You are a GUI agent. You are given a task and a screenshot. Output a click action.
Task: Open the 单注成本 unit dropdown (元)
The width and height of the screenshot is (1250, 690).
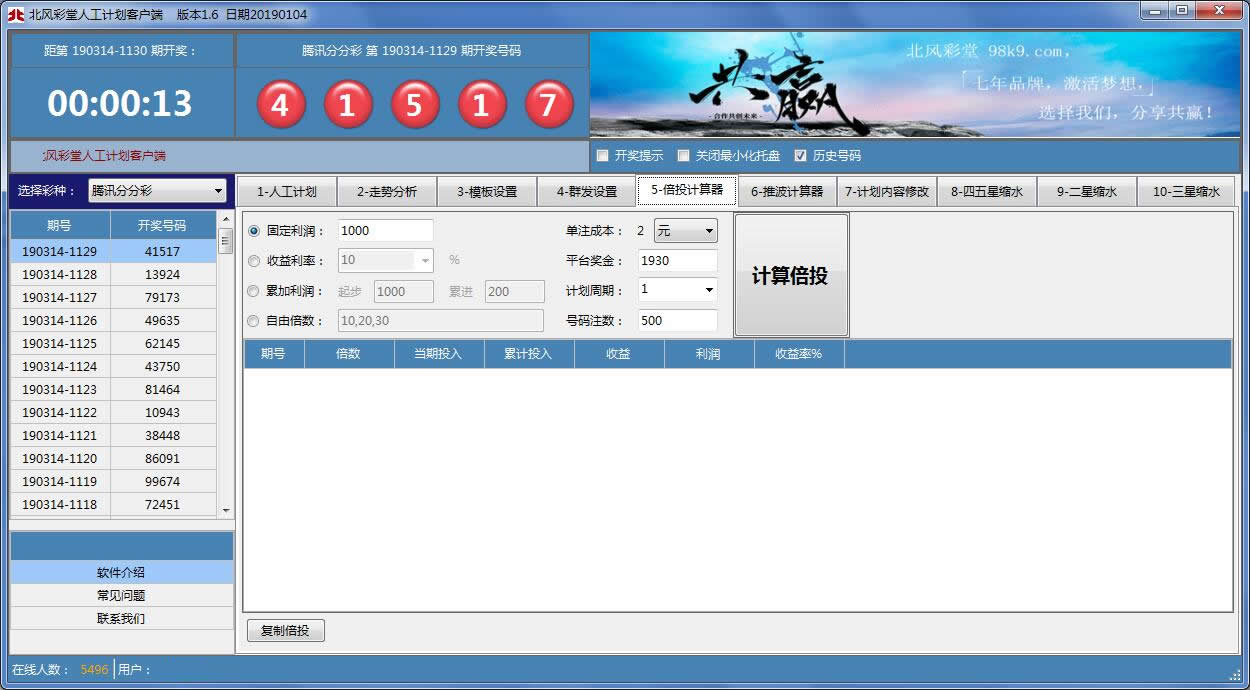coord(686,231)
